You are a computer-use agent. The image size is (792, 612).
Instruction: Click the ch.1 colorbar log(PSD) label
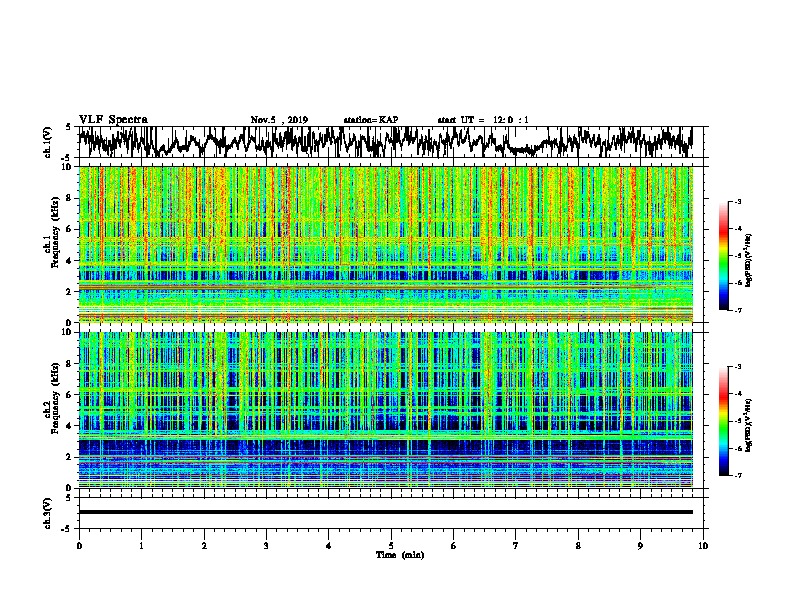[x=749, y=260]
